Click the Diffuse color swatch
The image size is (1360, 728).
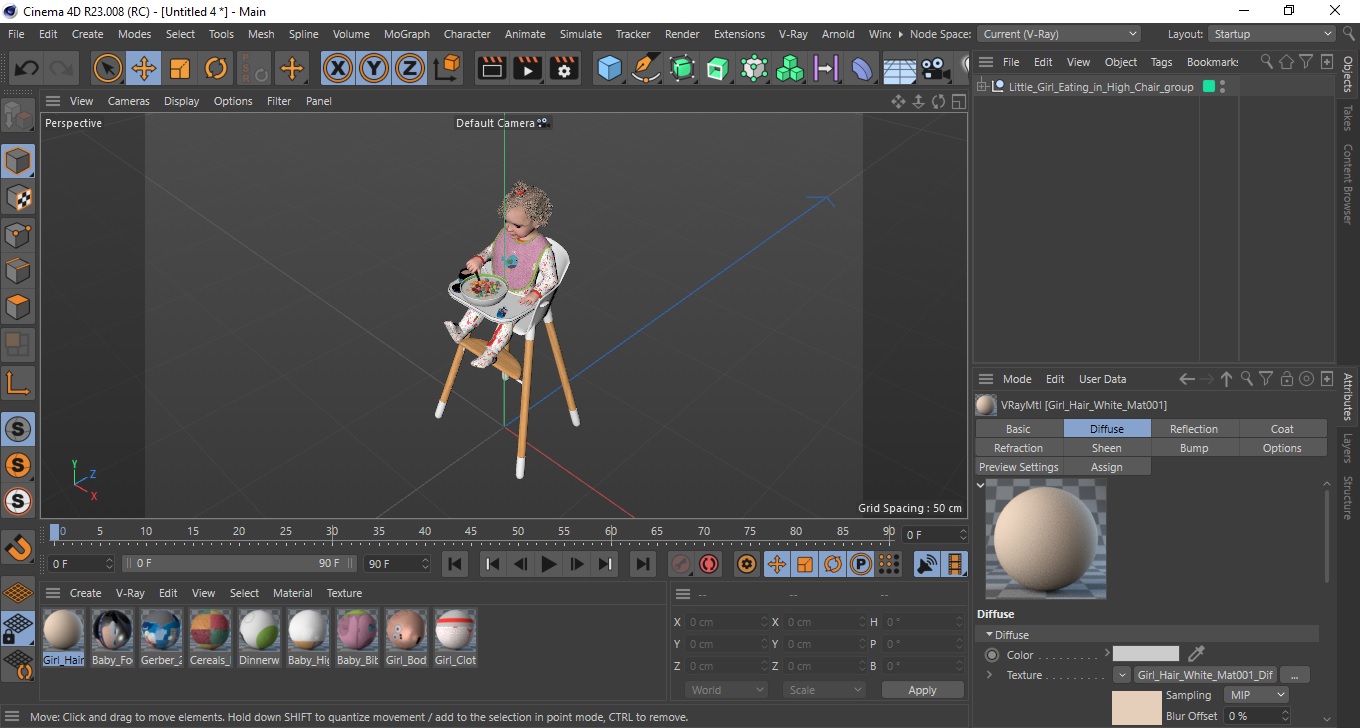pos(1146,654)
